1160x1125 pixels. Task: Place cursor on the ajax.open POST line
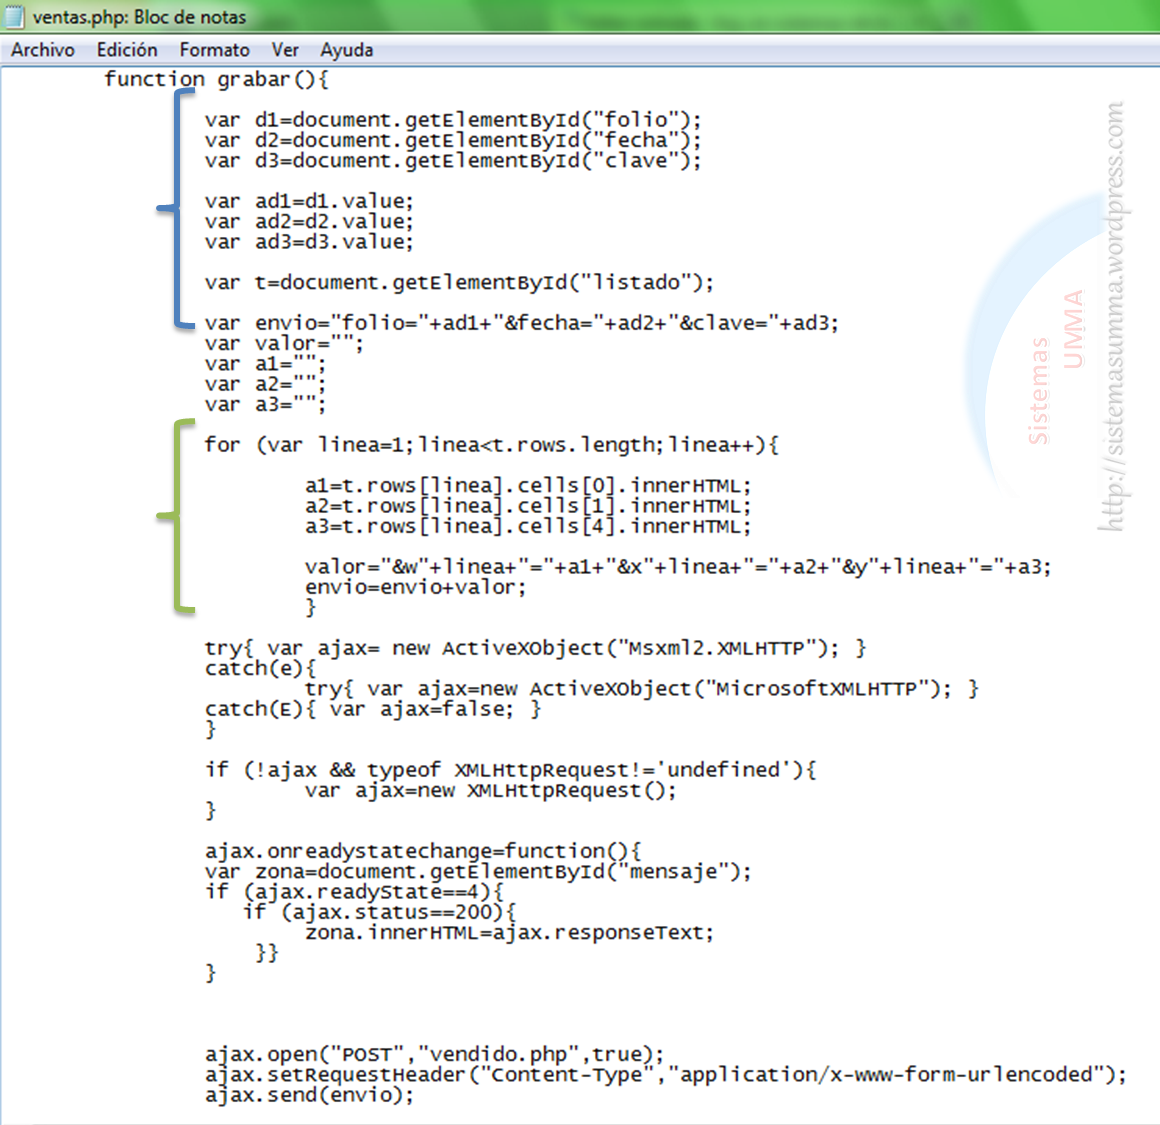click(434, 1054)
